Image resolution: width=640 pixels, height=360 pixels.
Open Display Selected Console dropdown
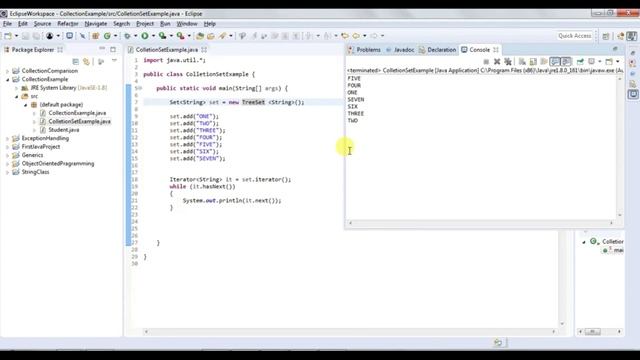pyautogui.click(x=600, y=62)
